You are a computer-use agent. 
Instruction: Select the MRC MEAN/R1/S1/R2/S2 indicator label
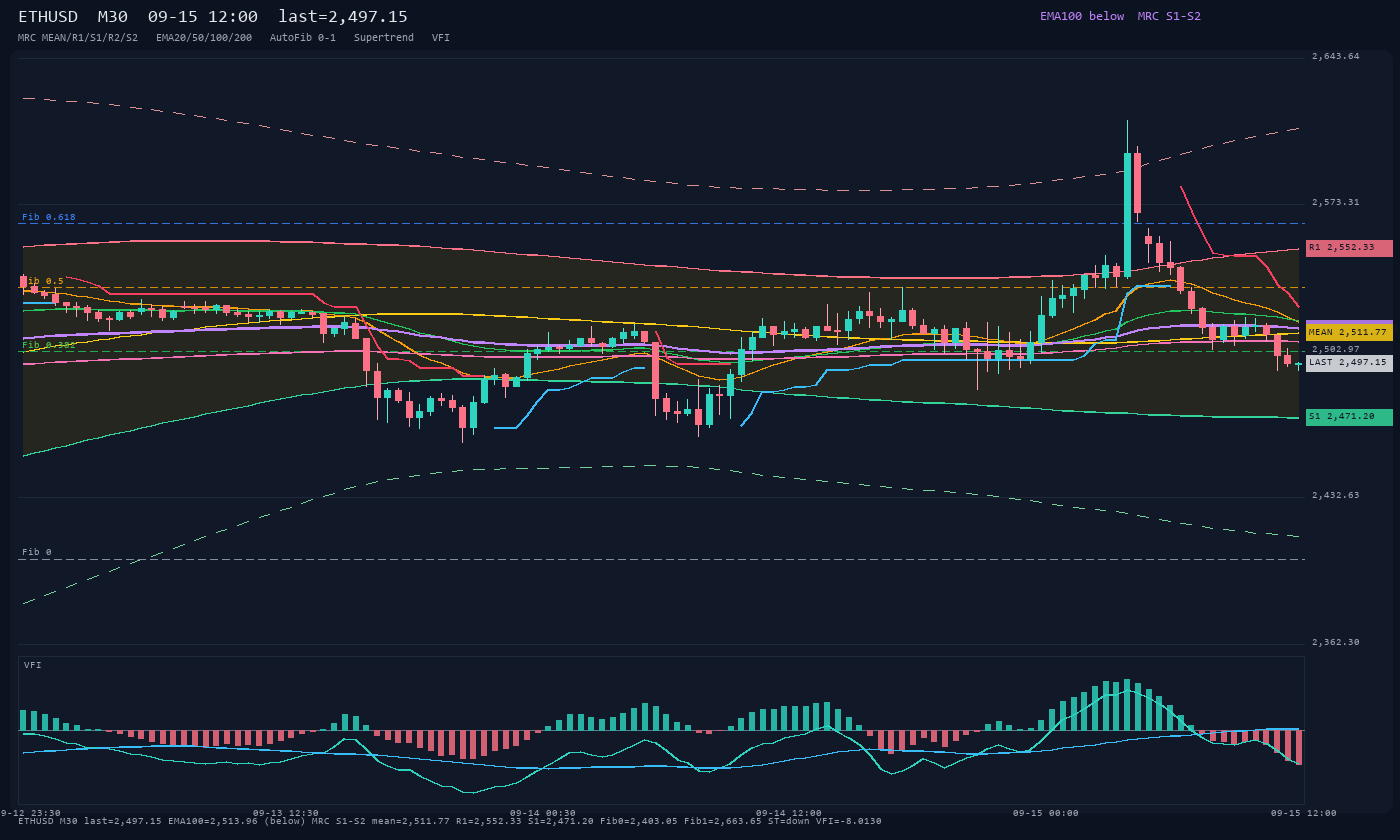78,38
